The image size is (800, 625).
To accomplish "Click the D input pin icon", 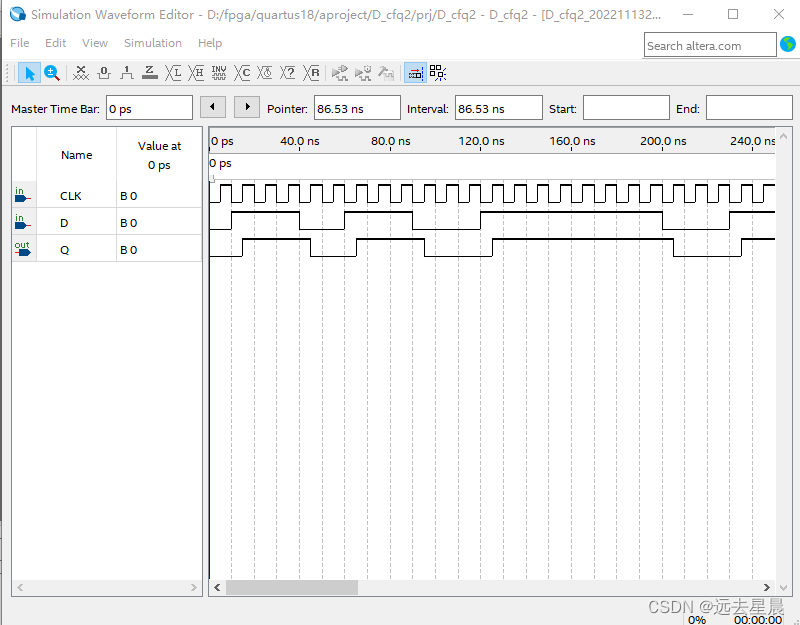I will [22, 221].
